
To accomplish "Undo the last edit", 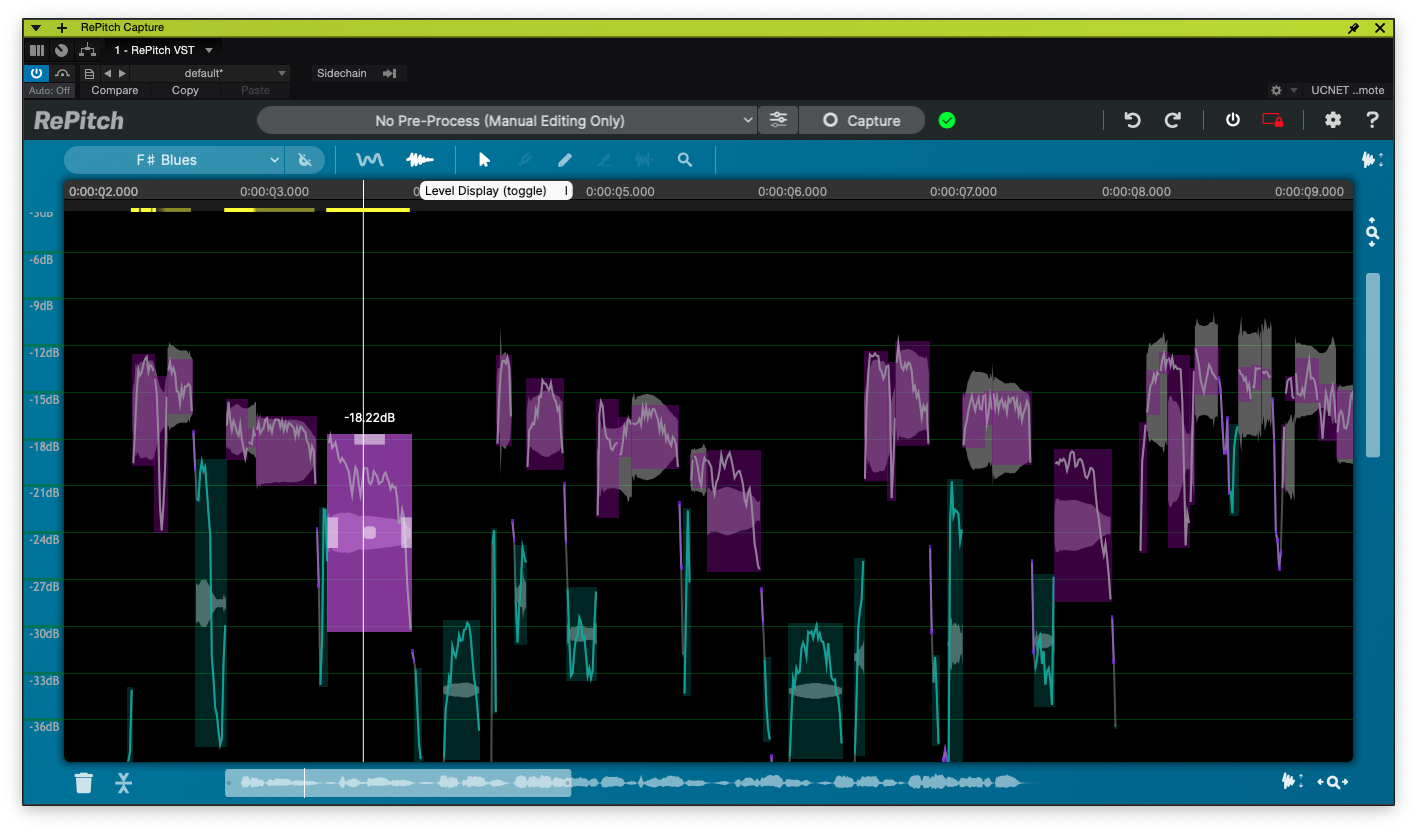I will pyautogui.click(x=1132, y=120).
